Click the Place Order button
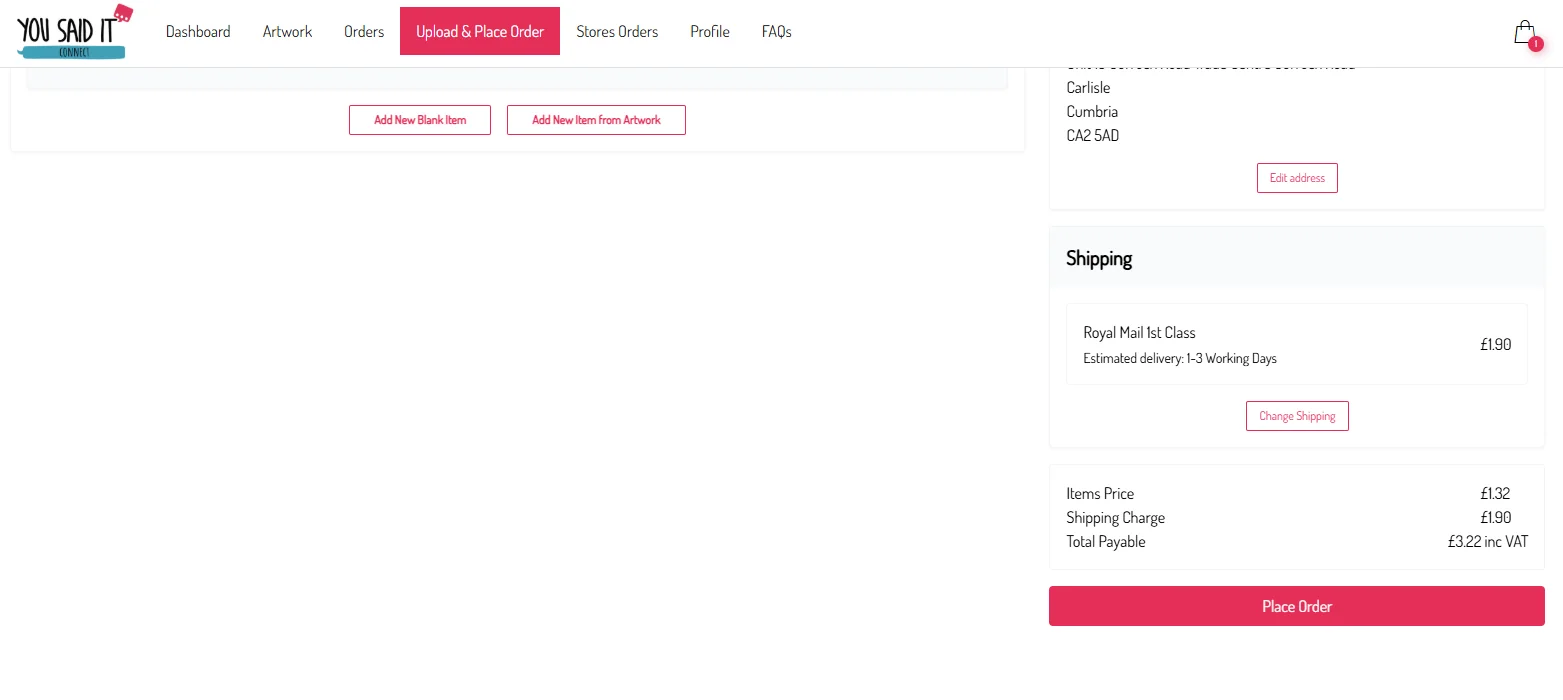Screen dimensions: 1563x700 (x=1297, y=606)
